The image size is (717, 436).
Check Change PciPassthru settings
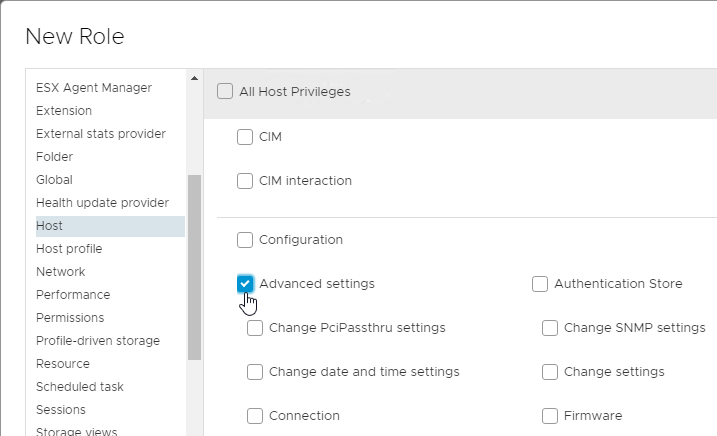(255, 328)
